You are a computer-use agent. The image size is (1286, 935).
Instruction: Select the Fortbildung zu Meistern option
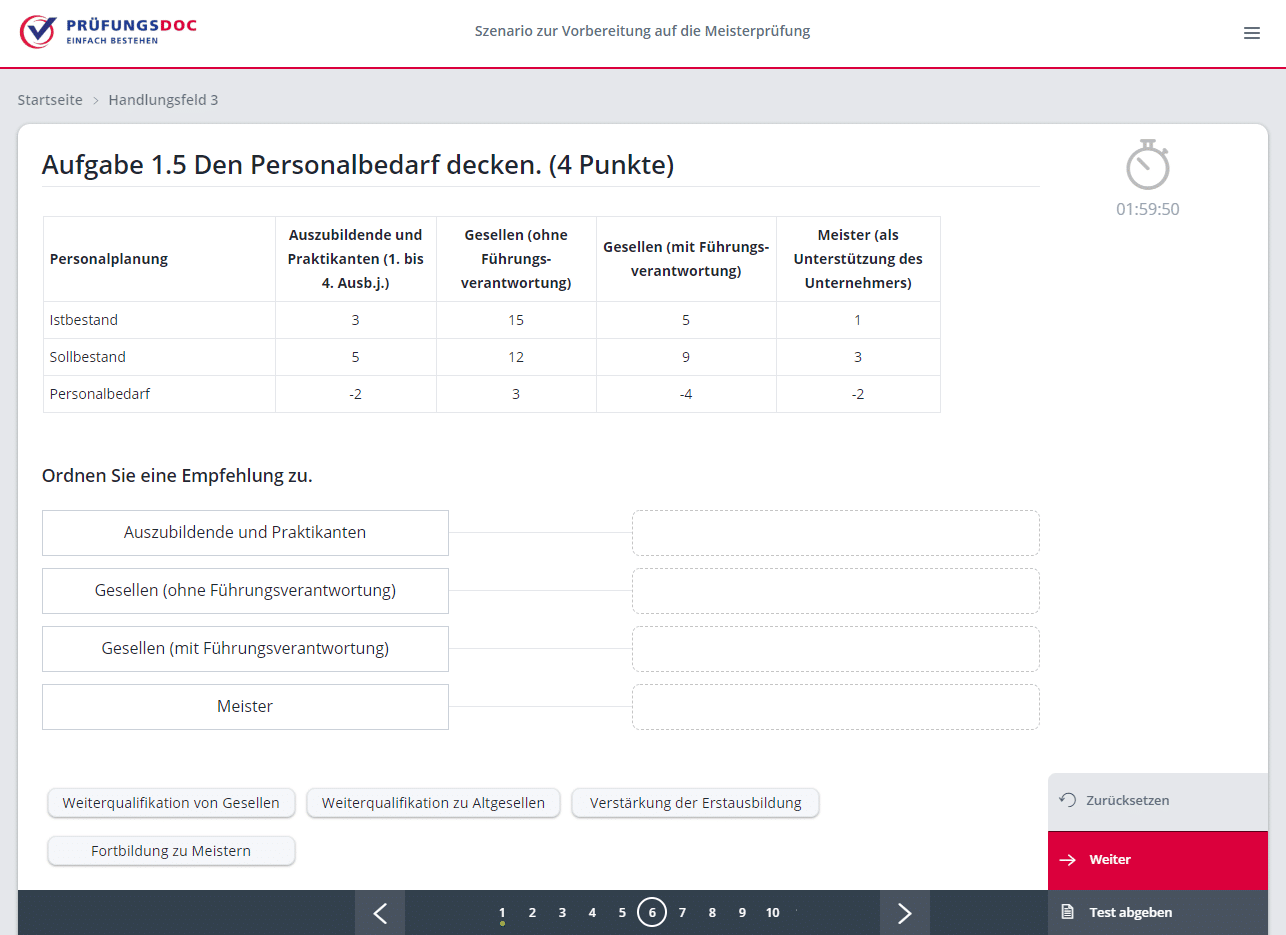point(171,851)
